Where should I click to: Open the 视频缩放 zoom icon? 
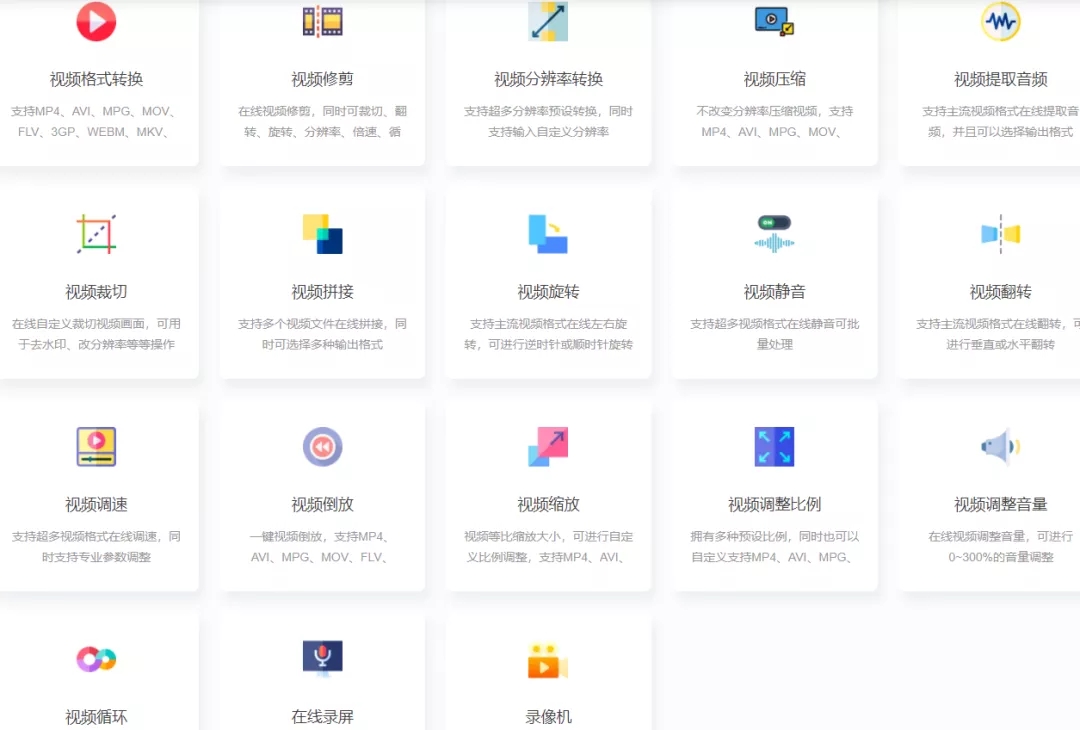547,447
